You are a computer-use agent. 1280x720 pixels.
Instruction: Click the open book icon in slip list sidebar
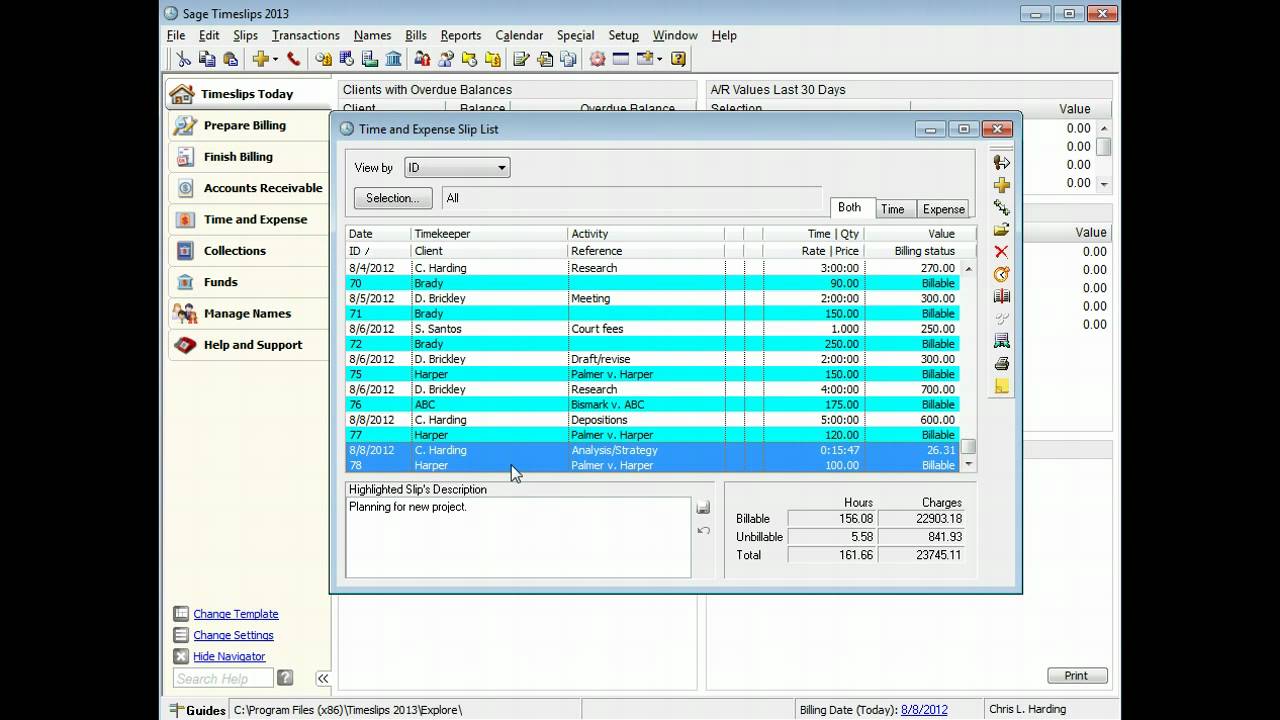(1001, 296)
